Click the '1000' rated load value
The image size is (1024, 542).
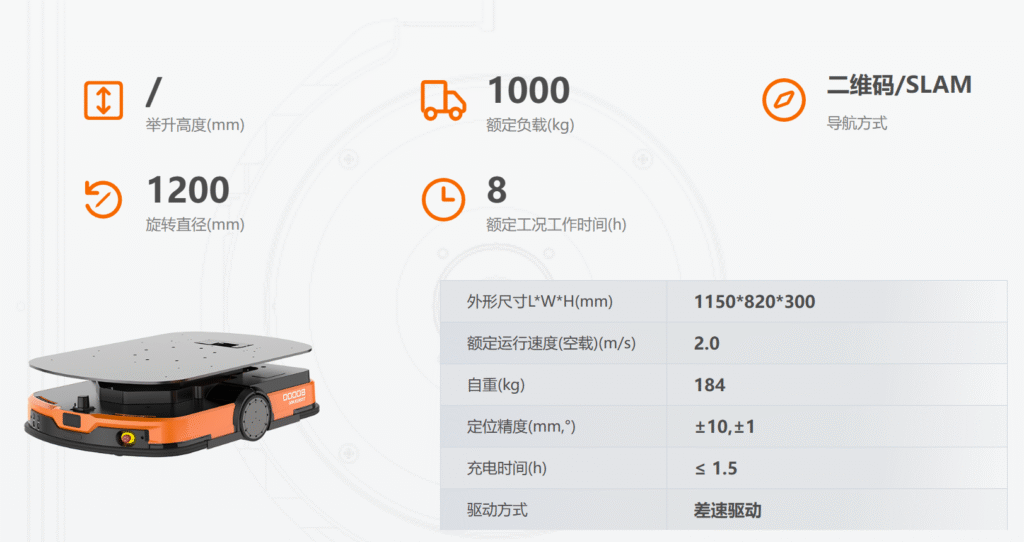528,90
